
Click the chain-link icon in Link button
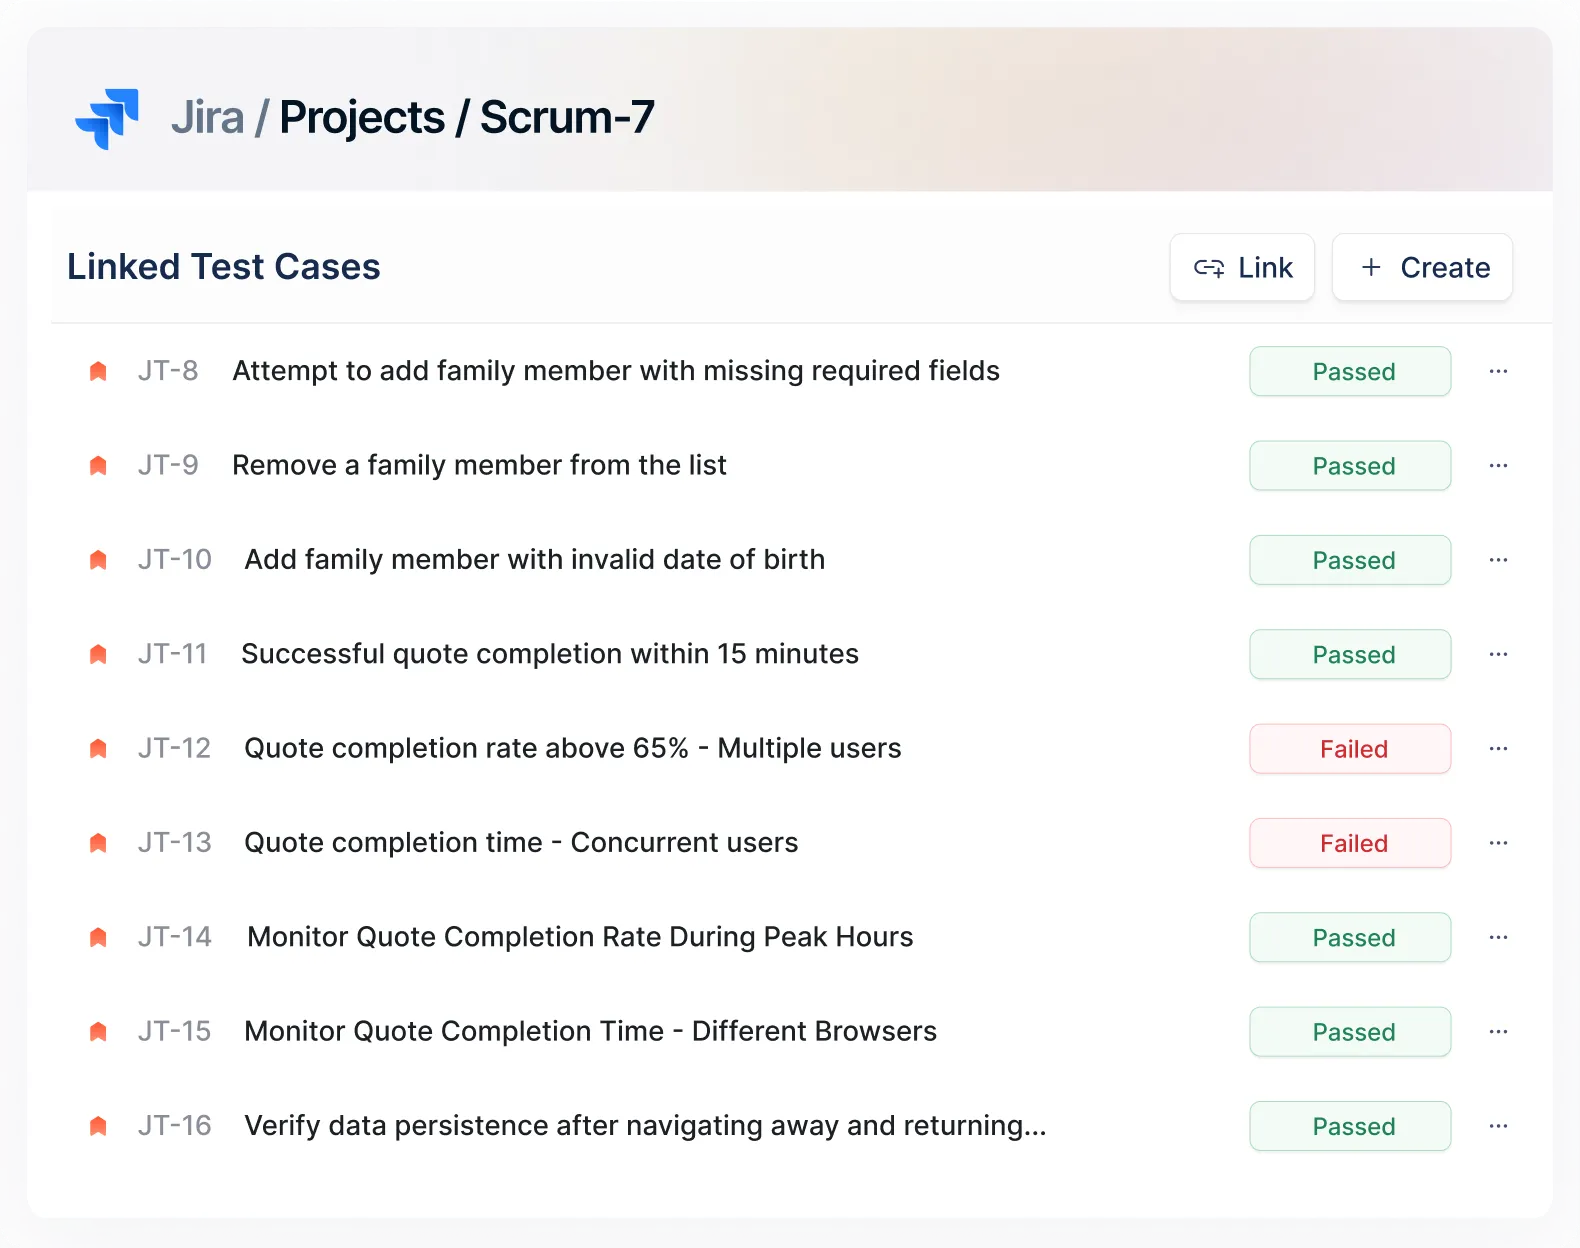pyautogui.click(x=1209, y=267)
